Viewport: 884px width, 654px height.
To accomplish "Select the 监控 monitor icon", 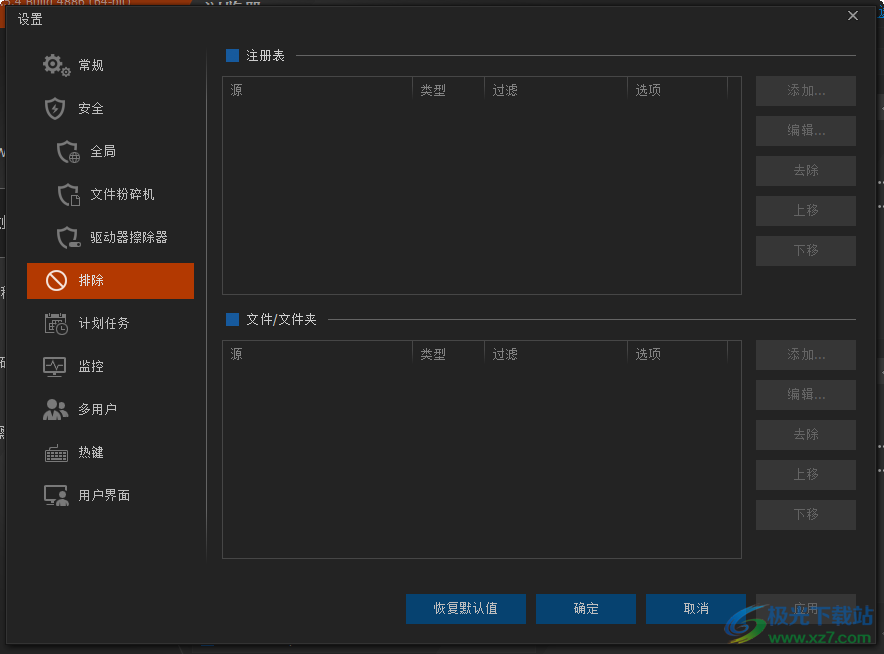I will coord(55,366).
